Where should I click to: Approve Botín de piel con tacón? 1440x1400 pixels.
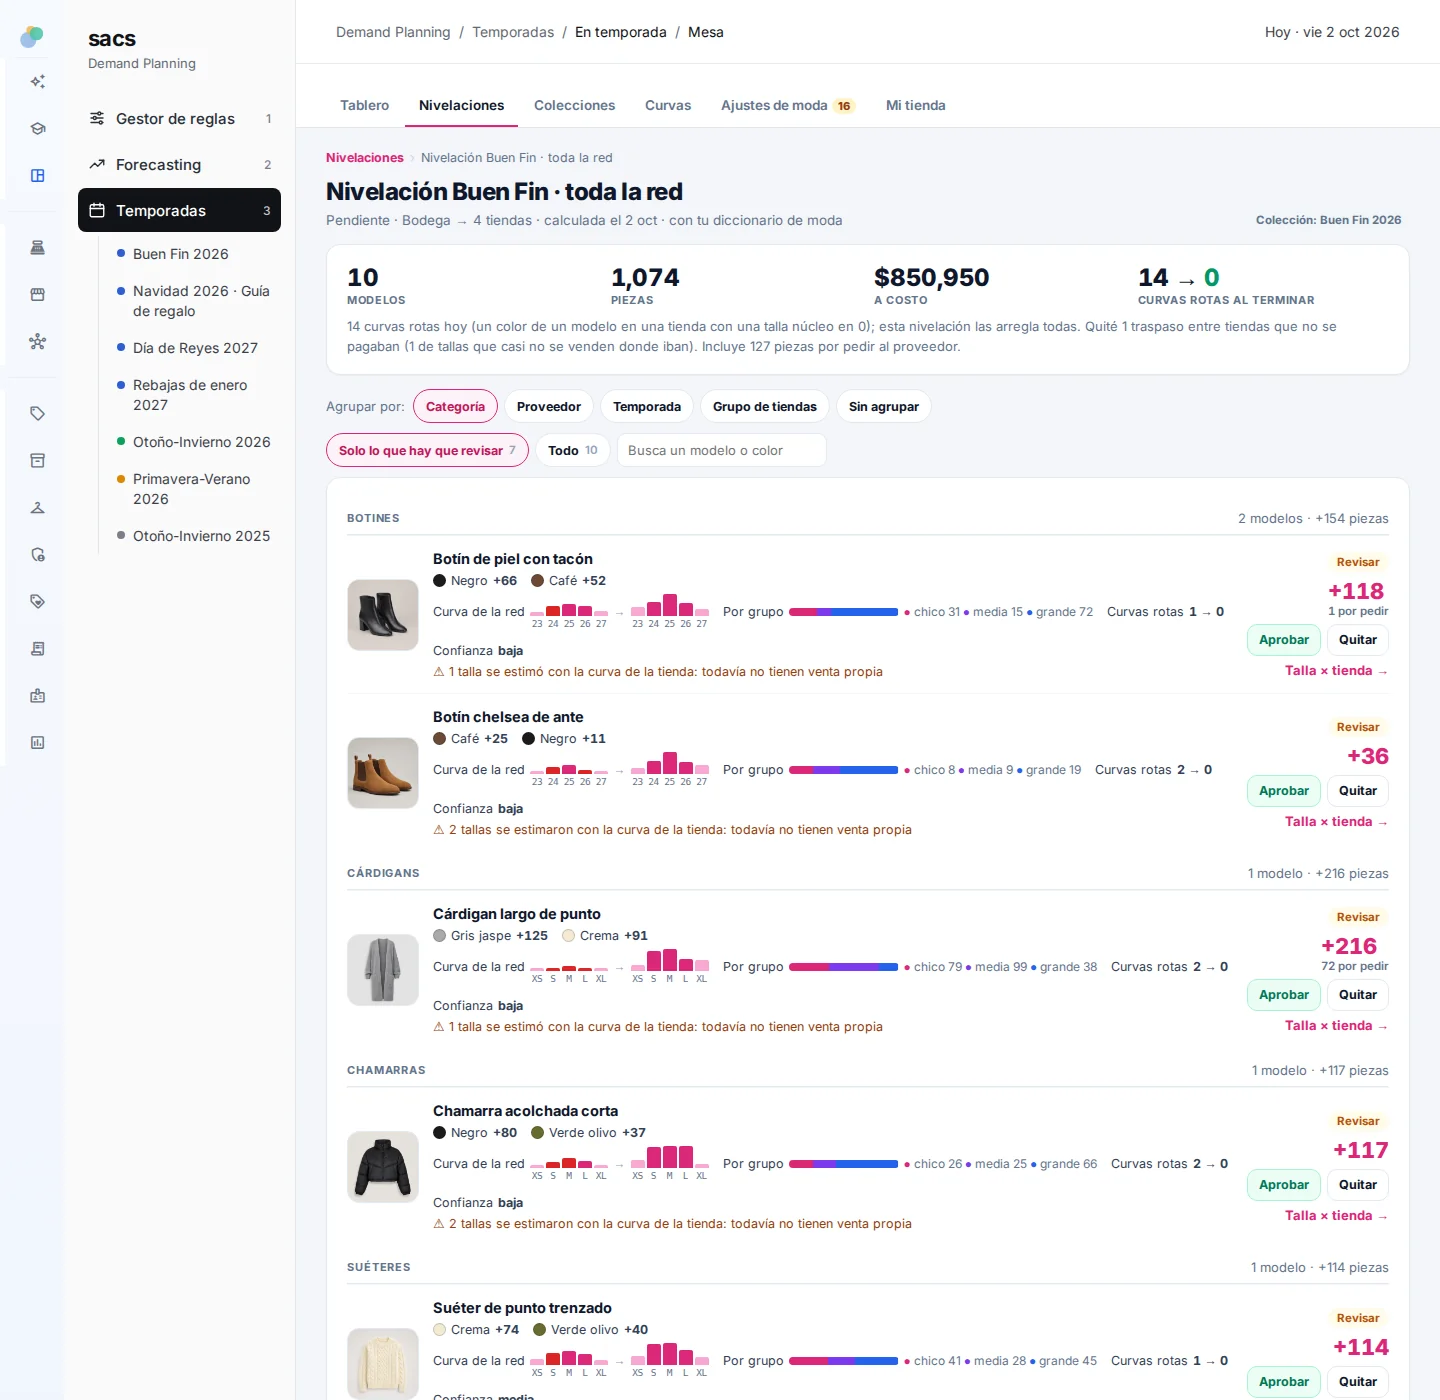pyautogui.click(x=1284, y=640)
